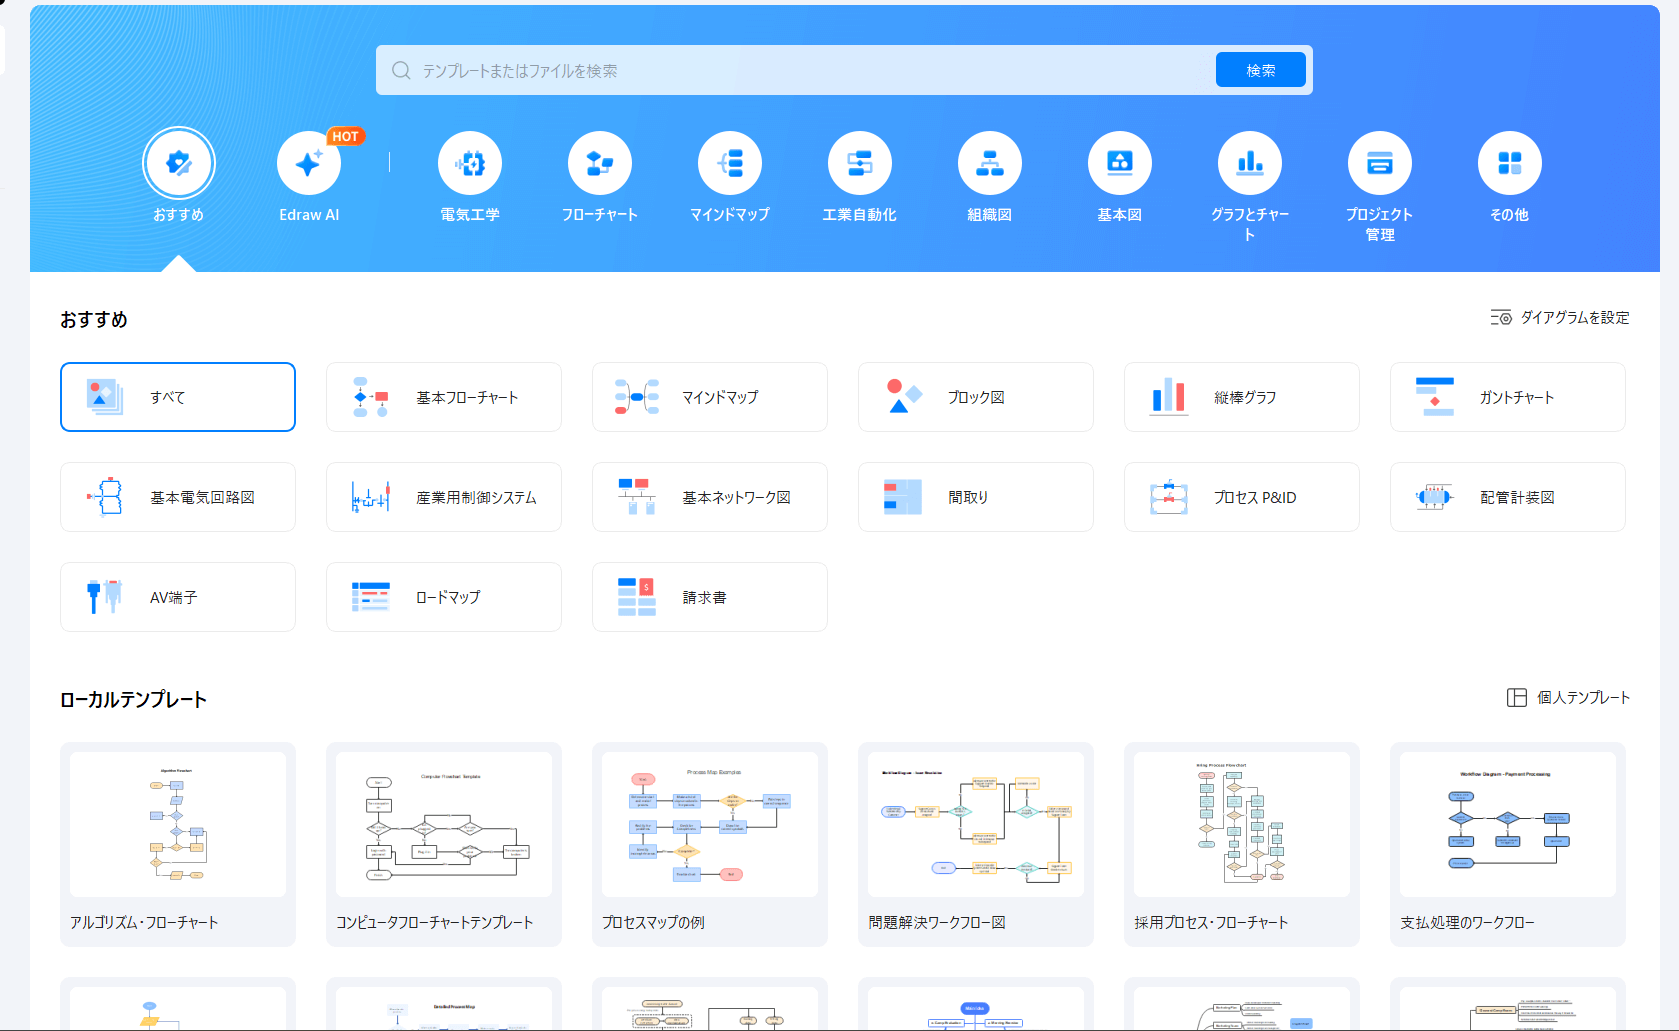Open the 基本図 category icon
Screen dimensions: 1679x1031
click(x=1120, y=163)
